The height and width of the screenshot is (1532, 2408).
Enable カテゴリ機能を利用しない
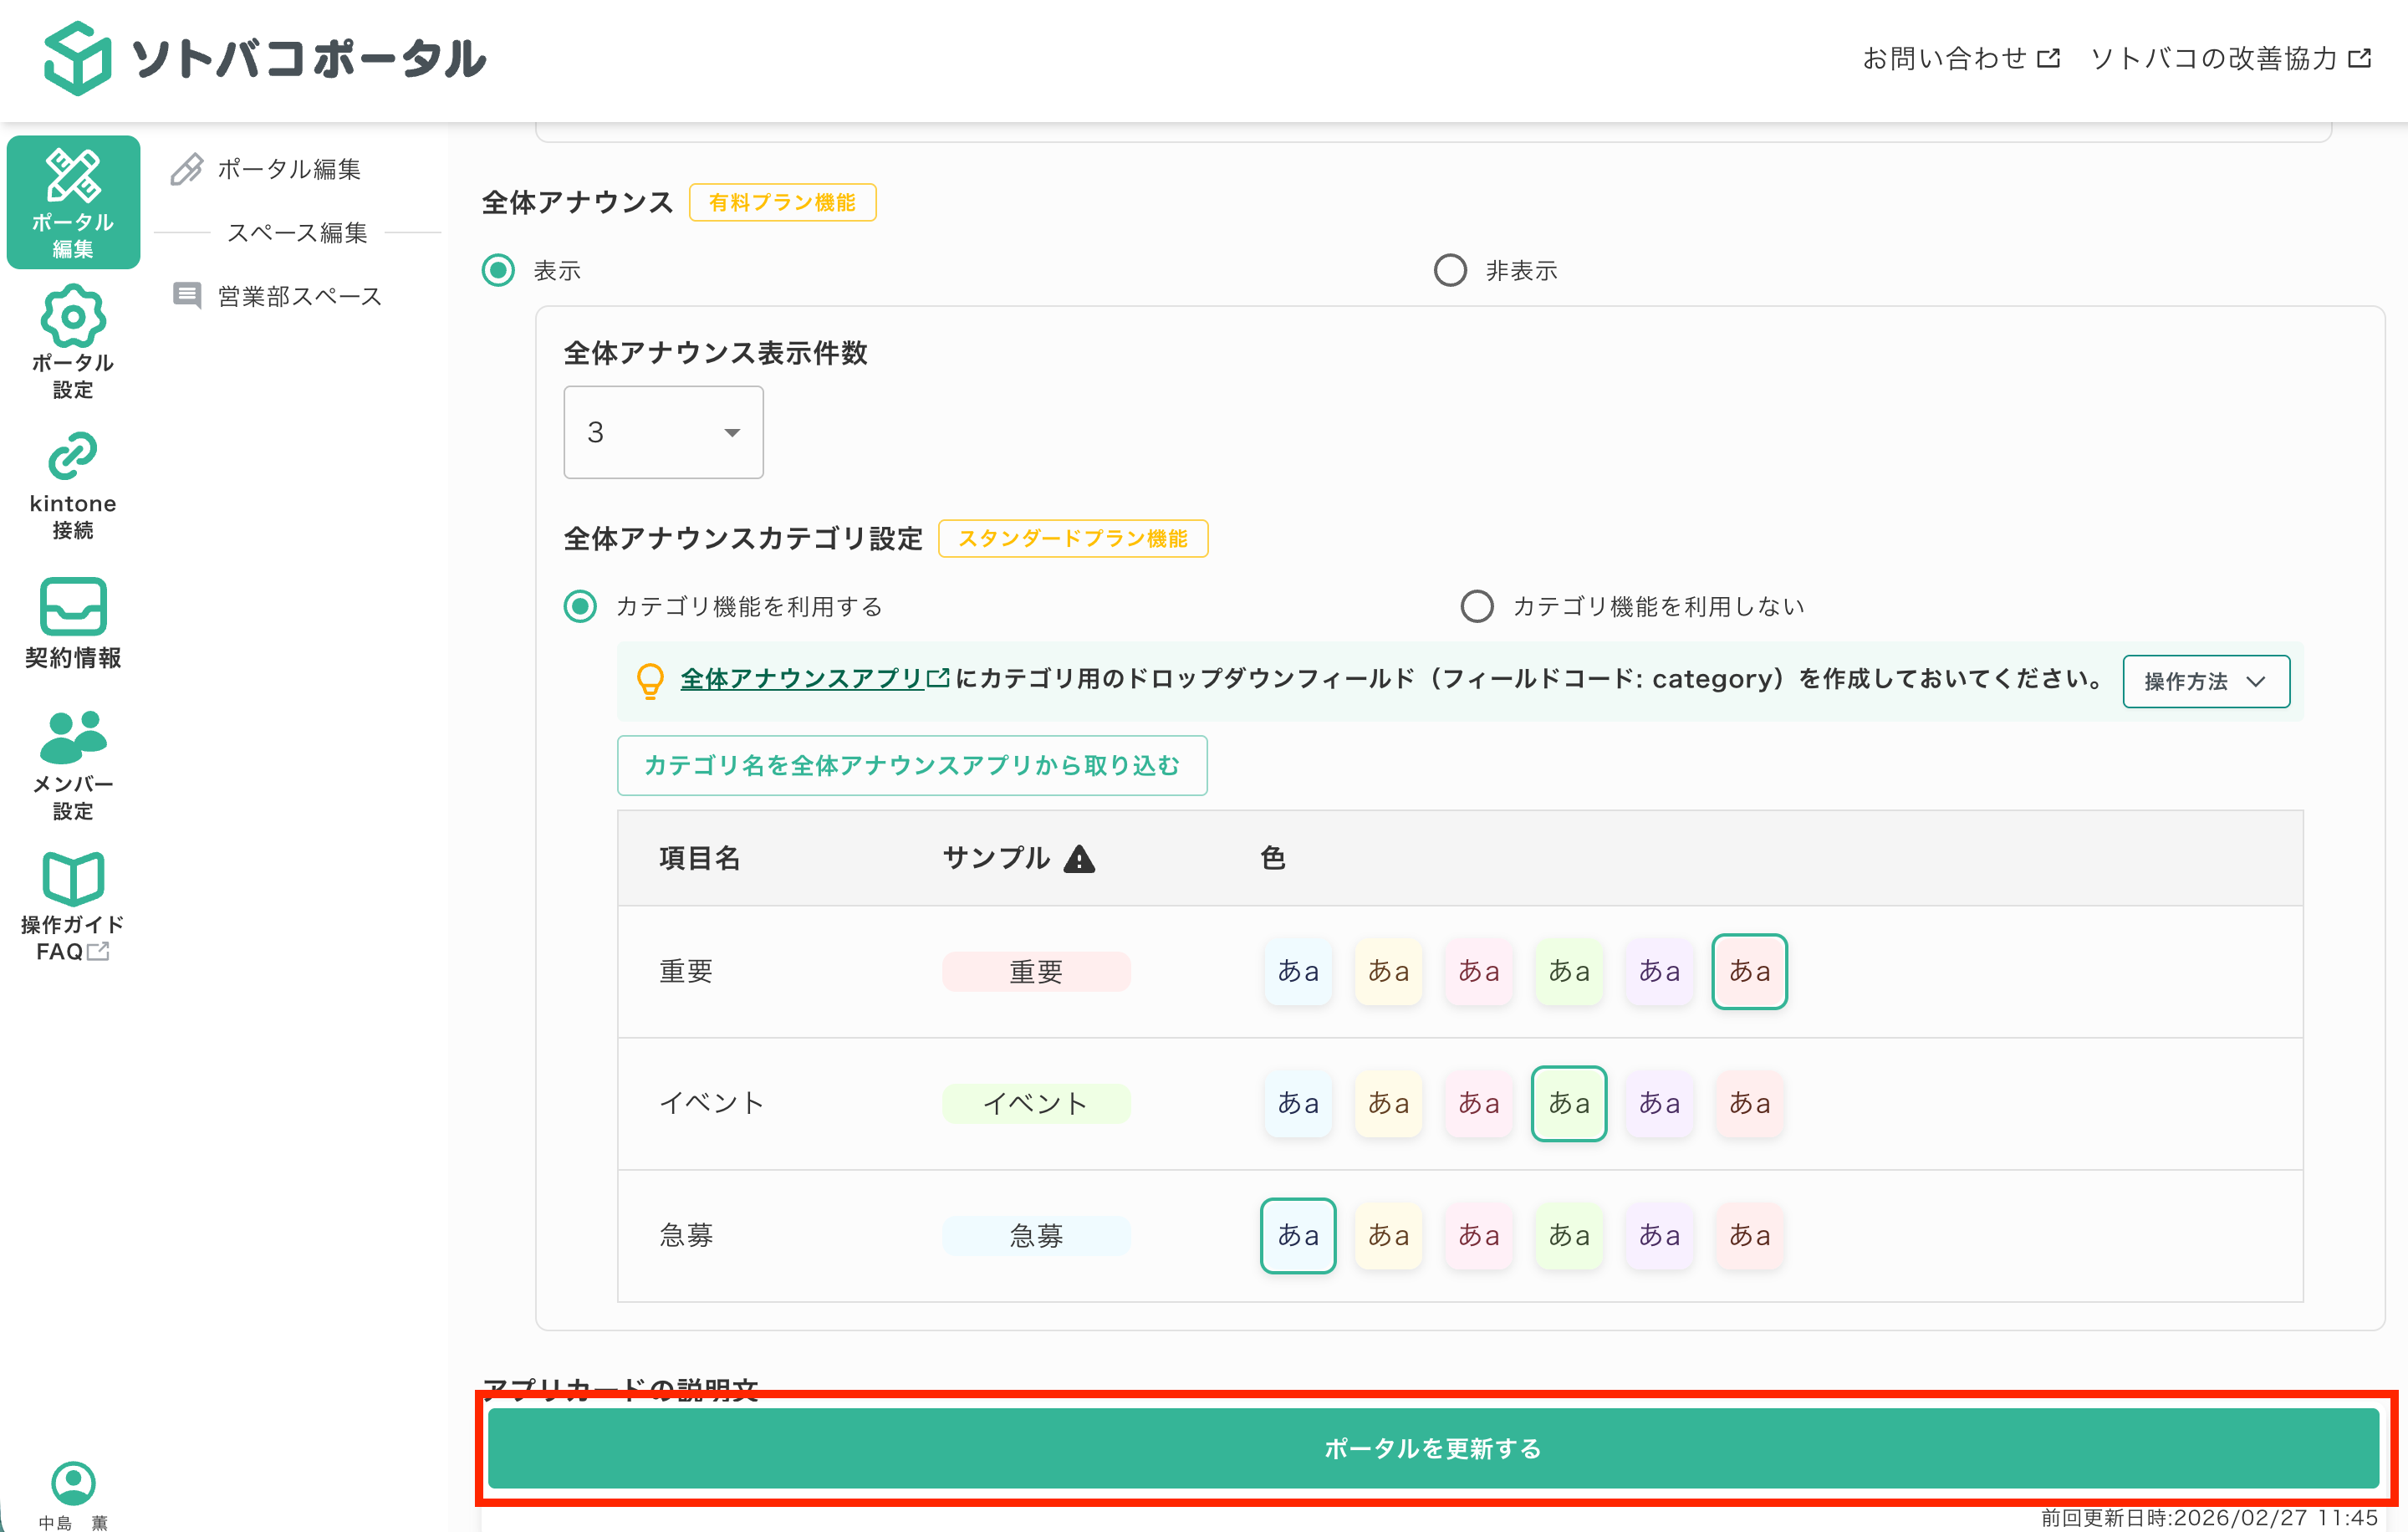pos(1477,606)
